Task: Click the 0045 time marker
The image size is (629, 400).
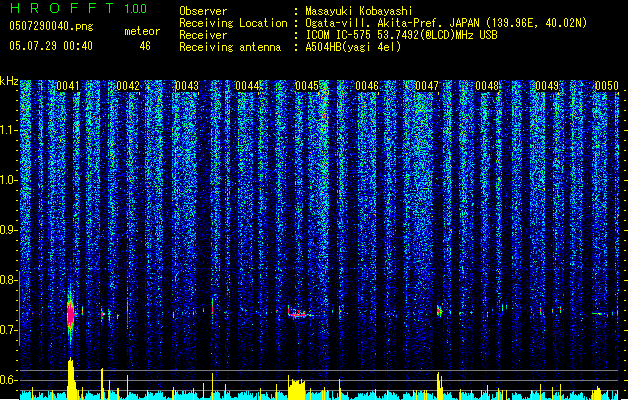Action: coord(307,86)
